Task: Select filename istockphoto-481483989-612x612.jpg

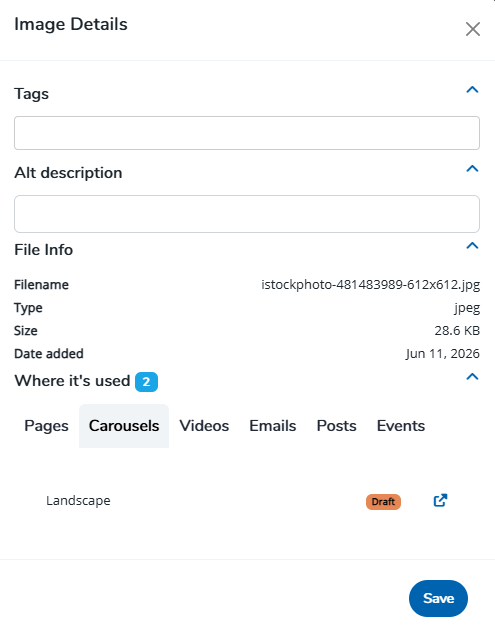Action: [x=370, y=285]
